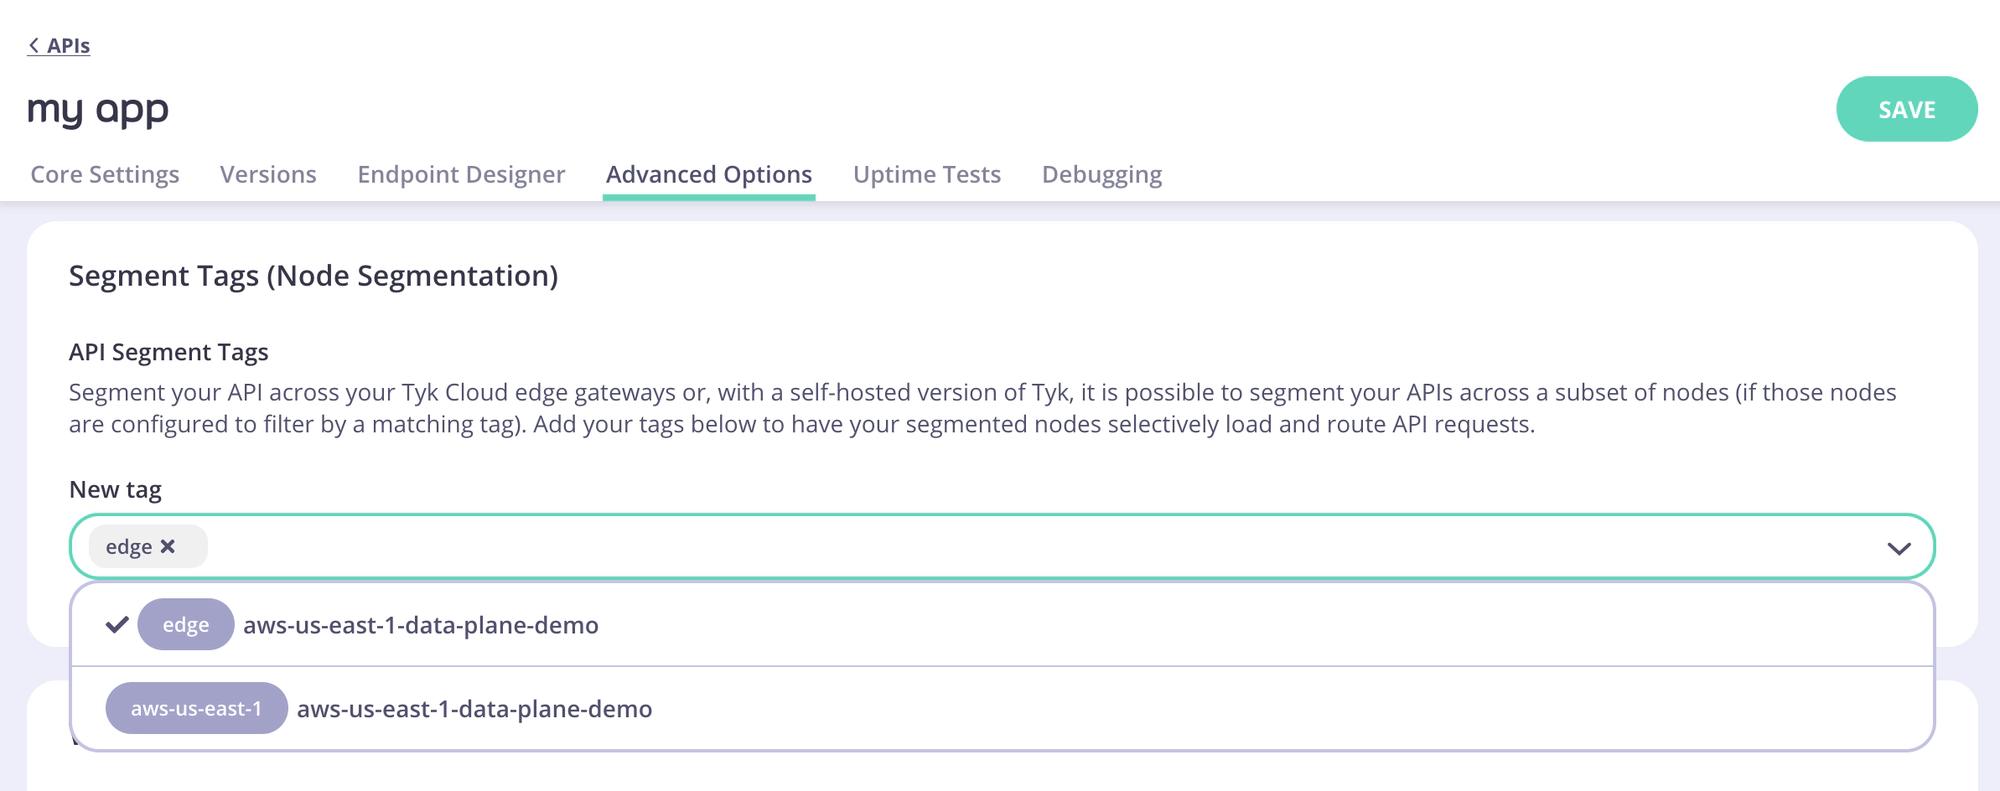Select the Advanced Options tab

point(709,174)
